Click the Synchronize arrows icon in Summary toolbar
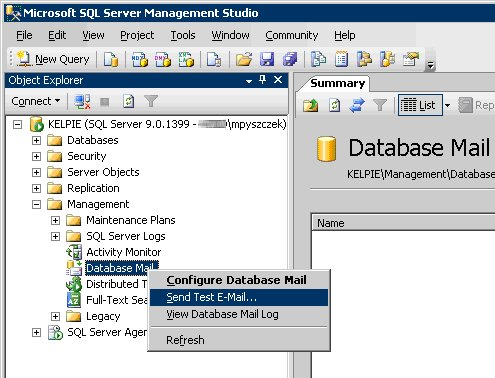The image size is (495, 378). 357,105
